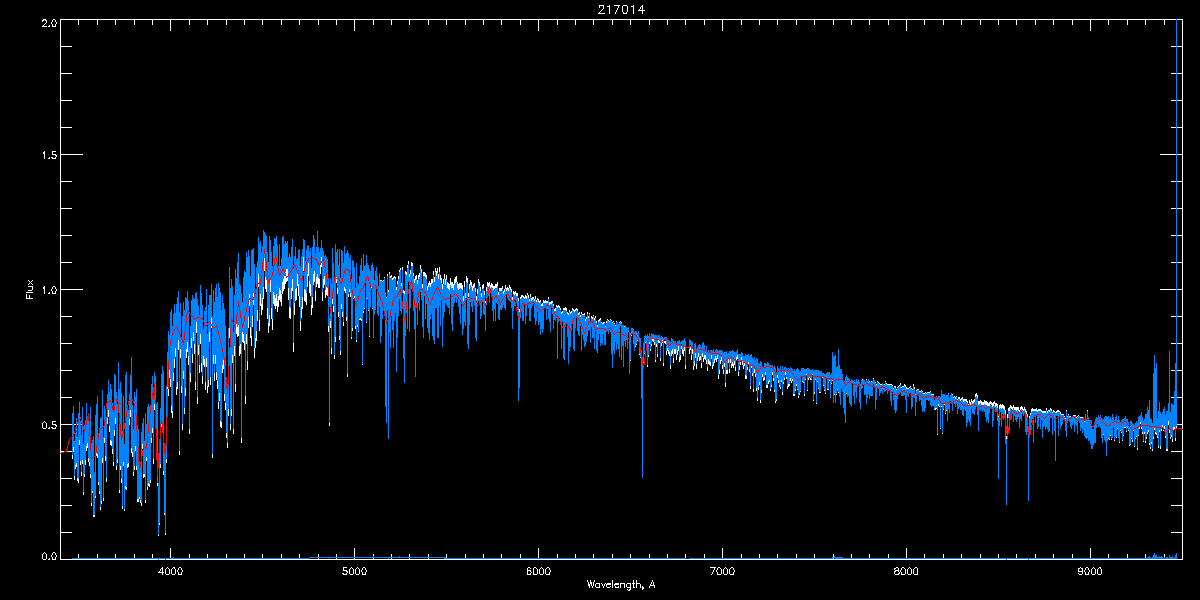Click the deepest dip just below 4000 Å
Screen dimensions: 1200x600
(x=158, y=533)
